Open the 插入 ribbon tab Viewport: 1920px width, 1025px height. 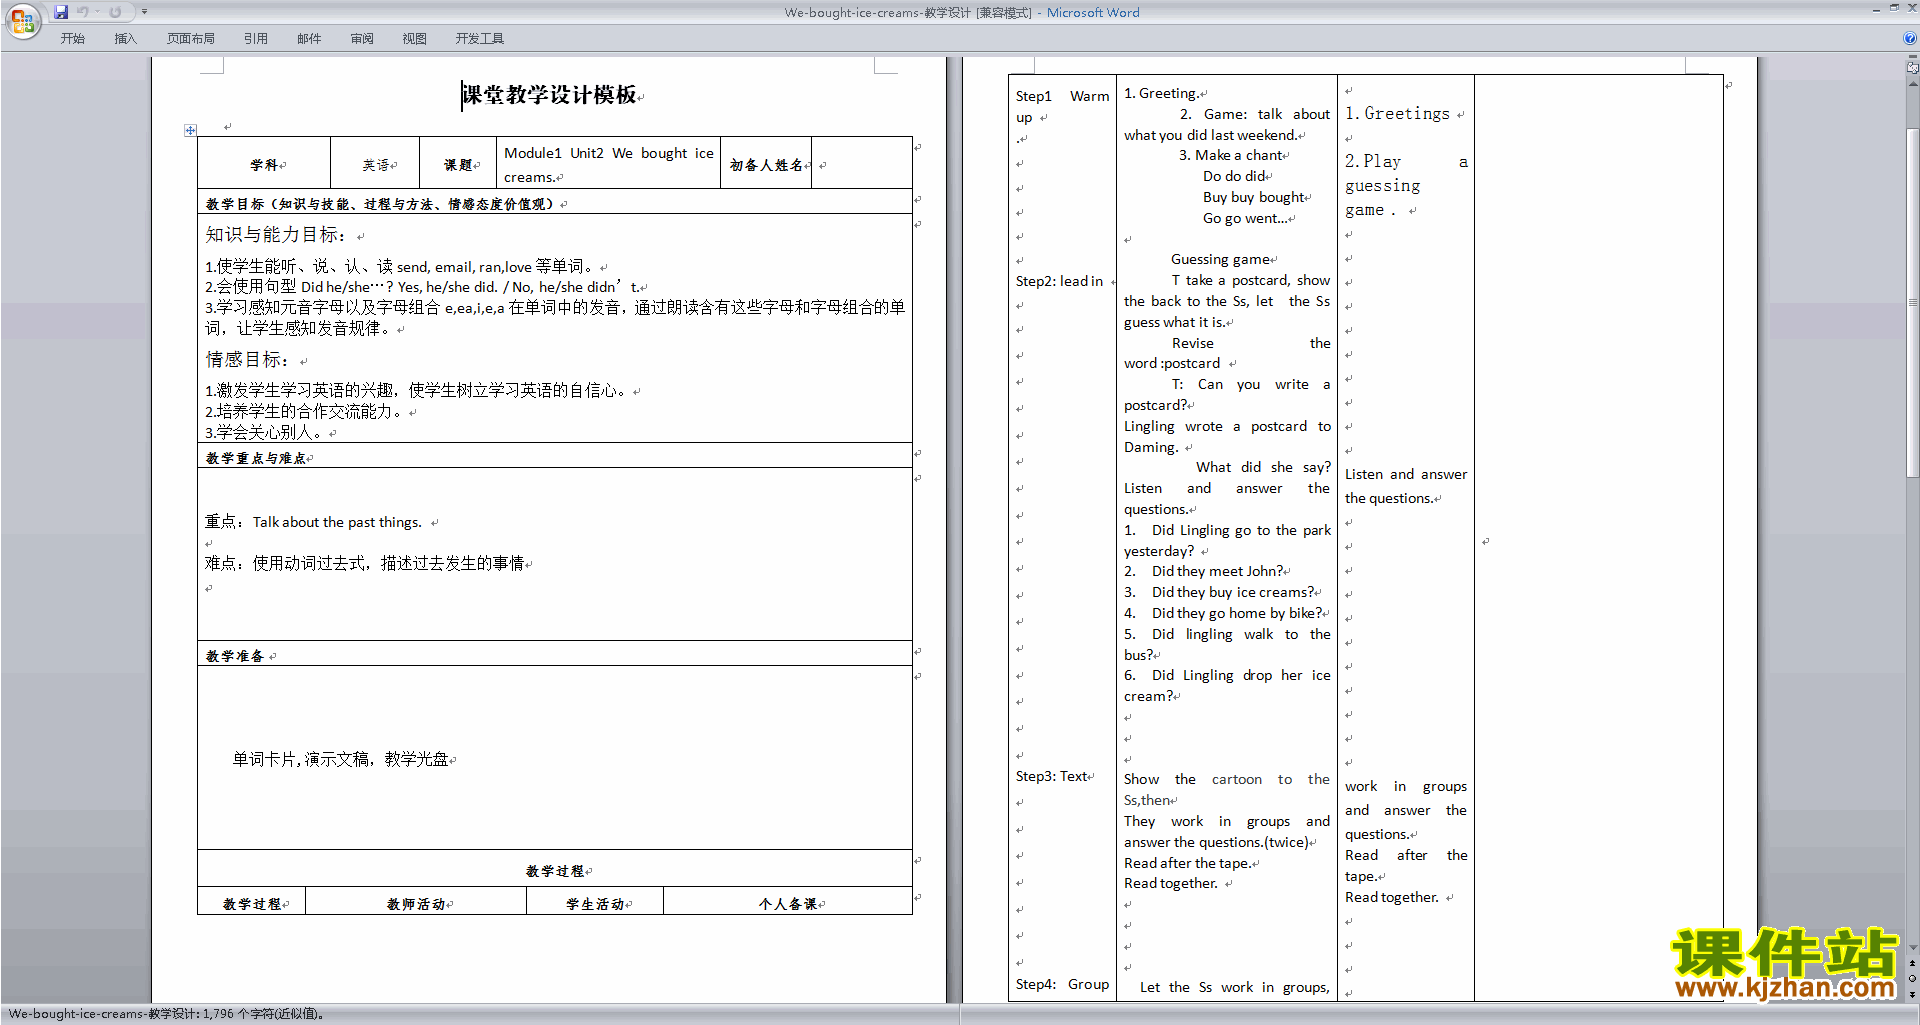point(125,39)
